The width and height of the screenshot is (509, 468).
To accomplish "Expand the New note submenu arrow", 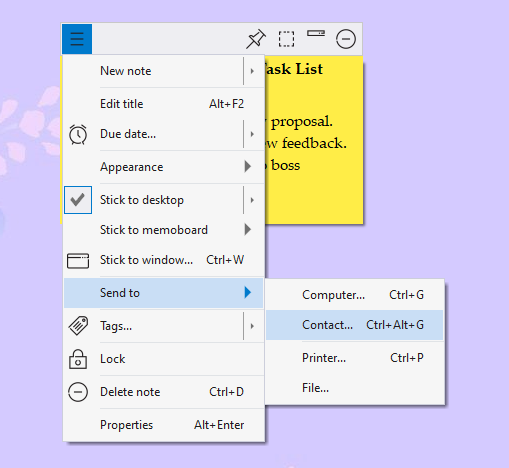I will click(x=252, y=71).
